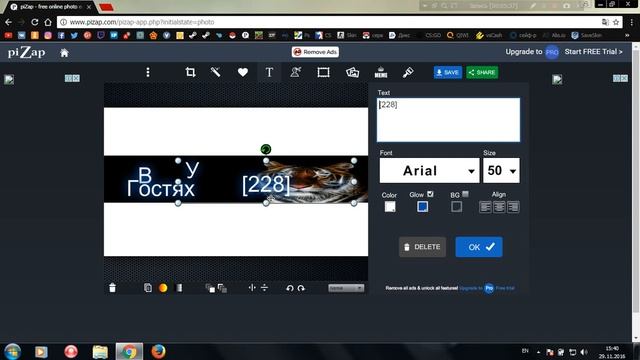Align text to the right
Image resolution: width=640 pixels, height=360 pixels.
coord(513,207)
